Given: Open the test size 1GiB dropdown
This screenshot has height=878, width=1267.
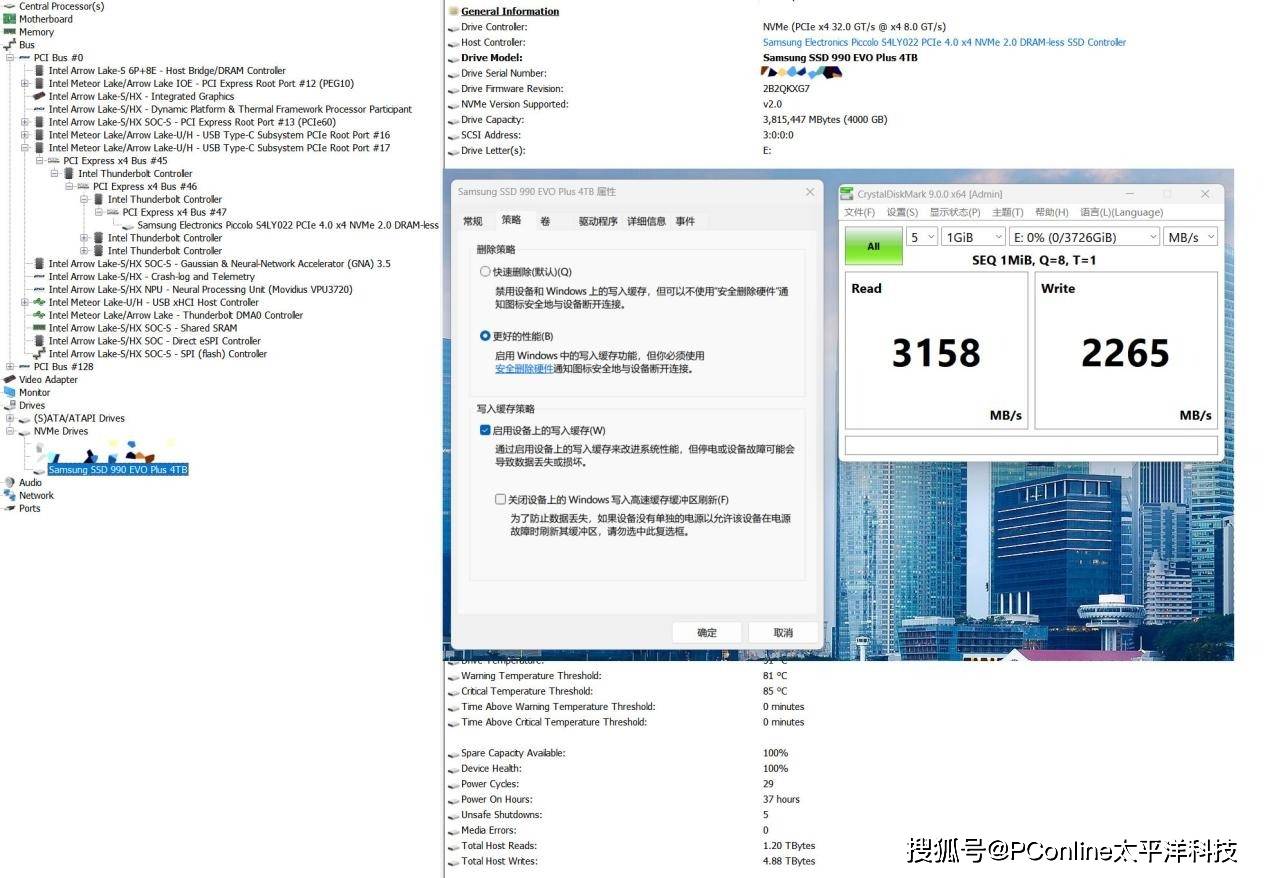Looking at the screenshot, I should click(972, 237).
